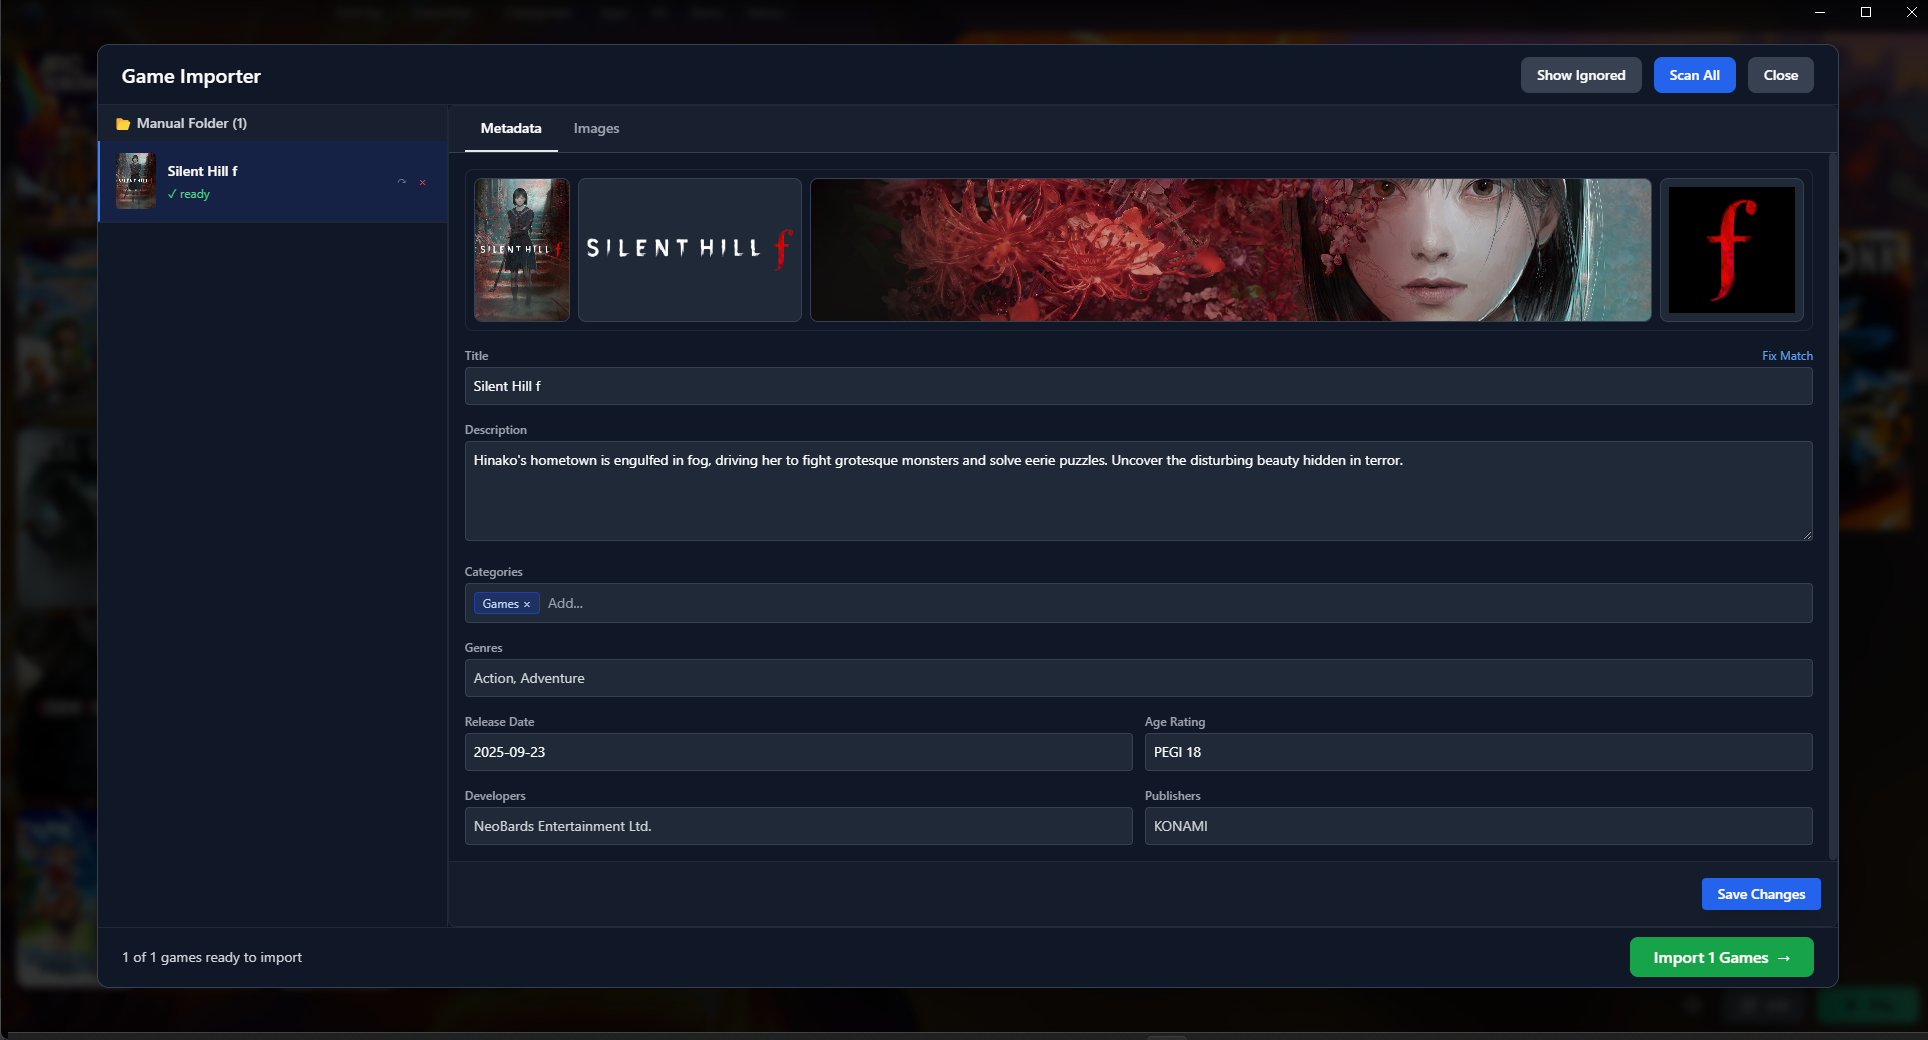
Task: Open Fix Match for the title
Action: point(1787,356)
